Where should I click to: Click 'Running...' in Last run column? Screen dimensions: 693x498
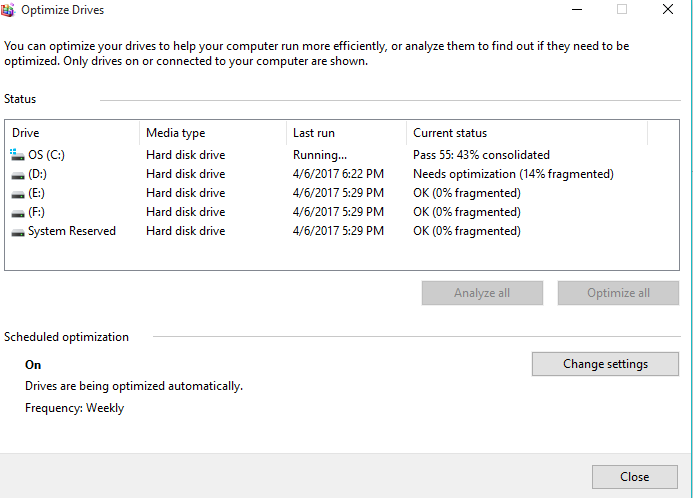tap(320, 155)
